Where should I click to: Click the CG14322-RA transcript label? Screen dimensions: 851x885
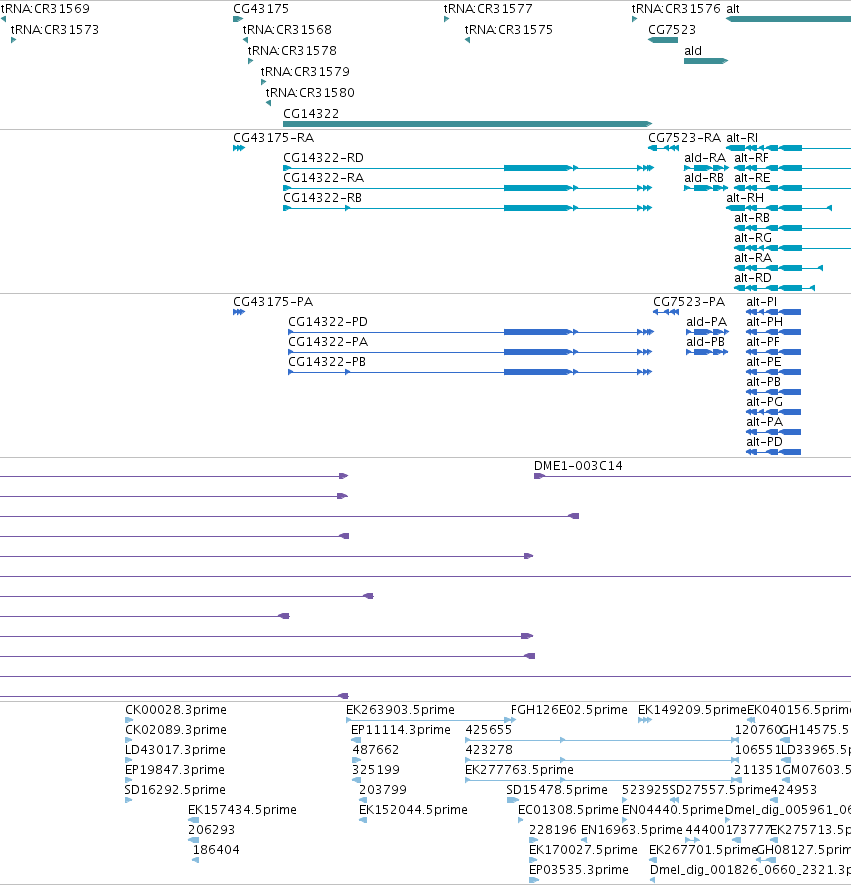click(x=323, y=178)
